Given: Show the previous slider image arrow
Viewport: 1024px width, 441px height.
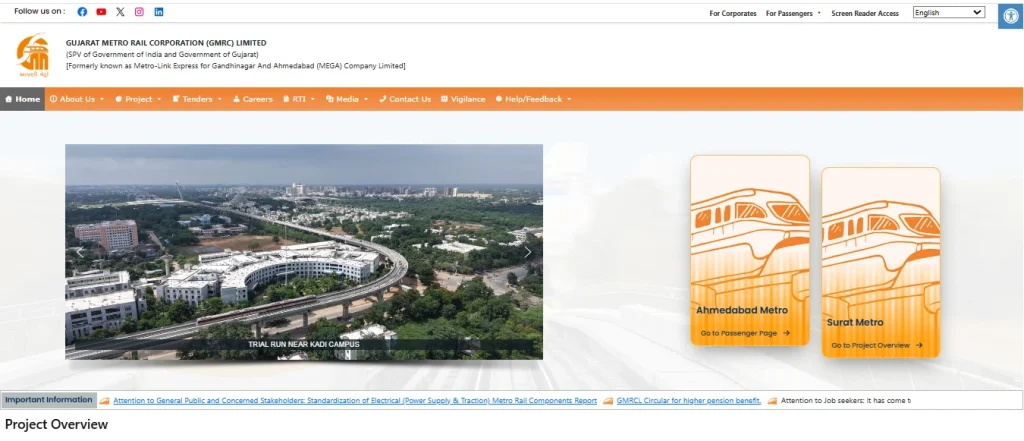Looking at the screenshot, I should (x=80, y=252).
